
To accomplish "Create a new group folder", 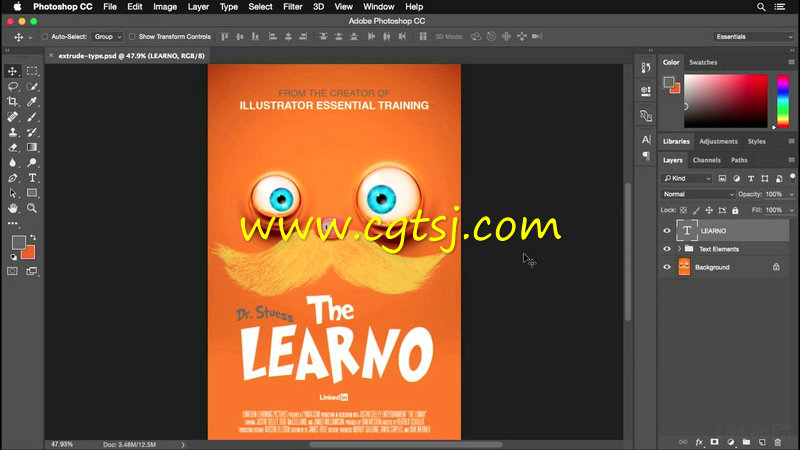I will coord(746,442).
